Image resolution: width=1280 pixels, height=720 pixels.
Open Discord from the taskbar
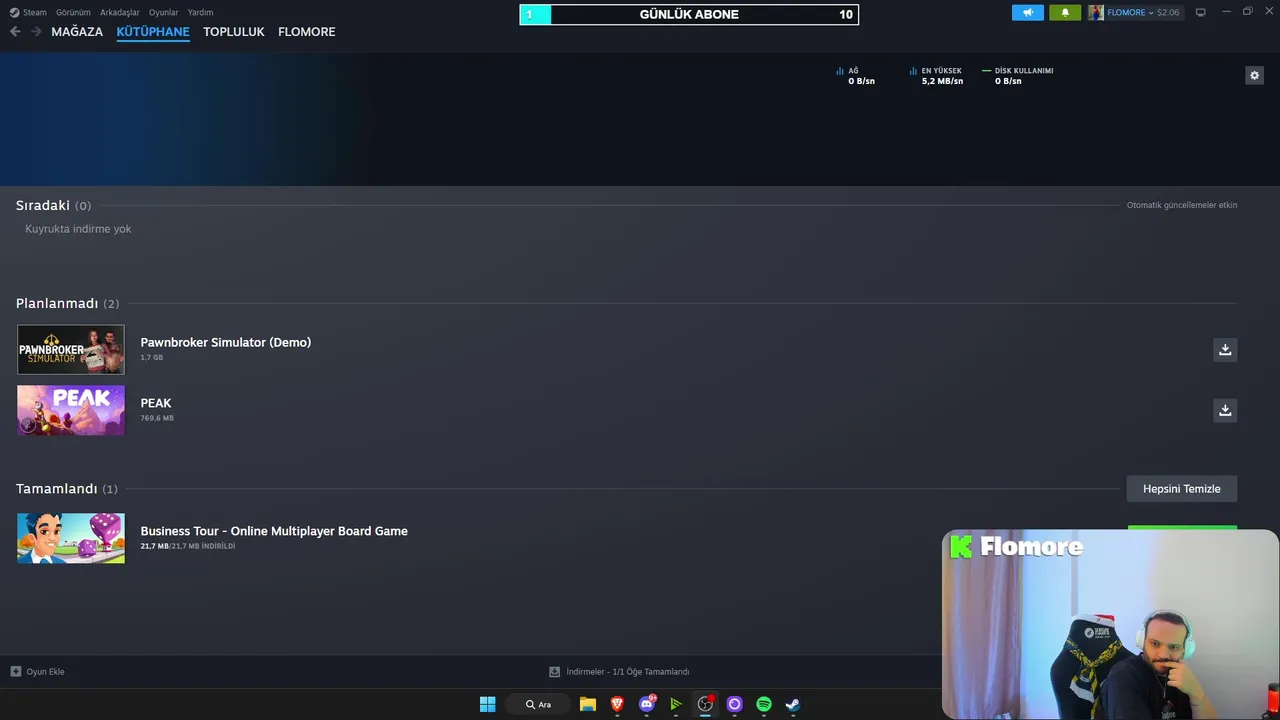(x=647, y=704)
